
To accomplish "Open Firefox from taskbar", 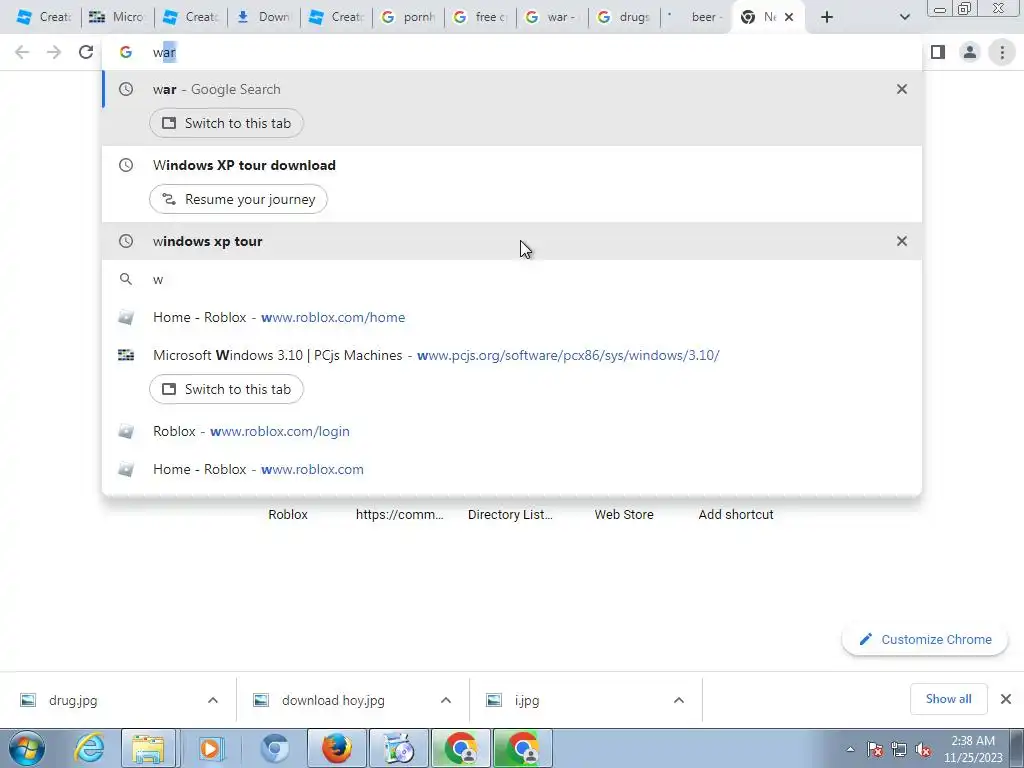I will 337,748.
